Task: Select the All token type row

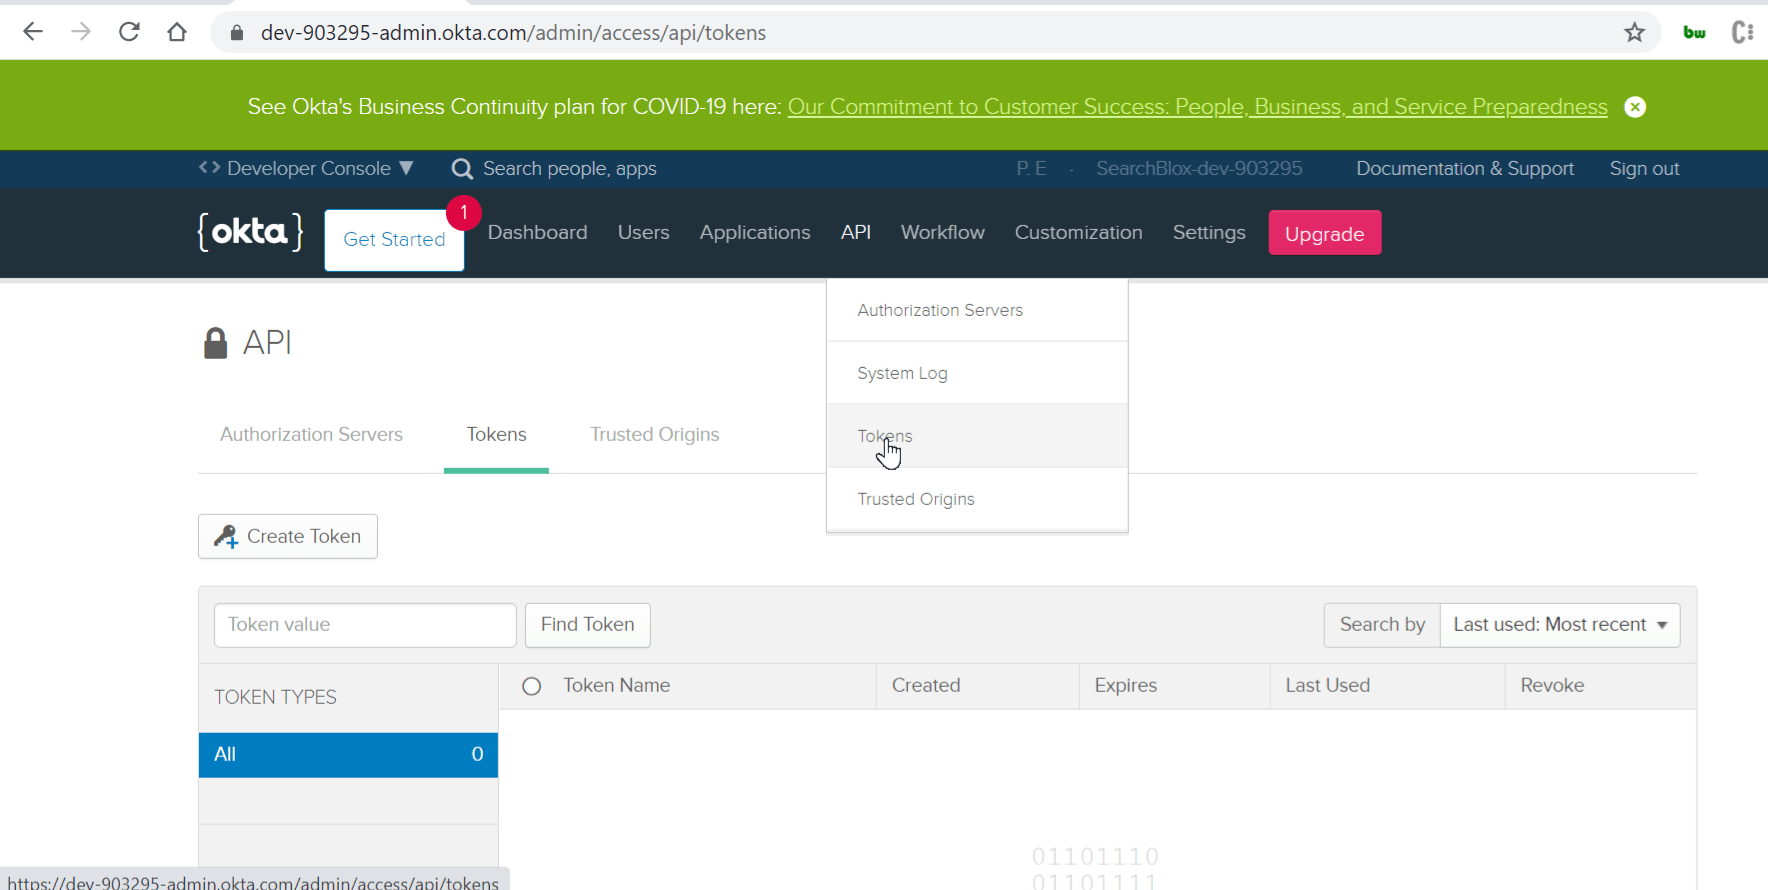Action: (x=348, y=755)
